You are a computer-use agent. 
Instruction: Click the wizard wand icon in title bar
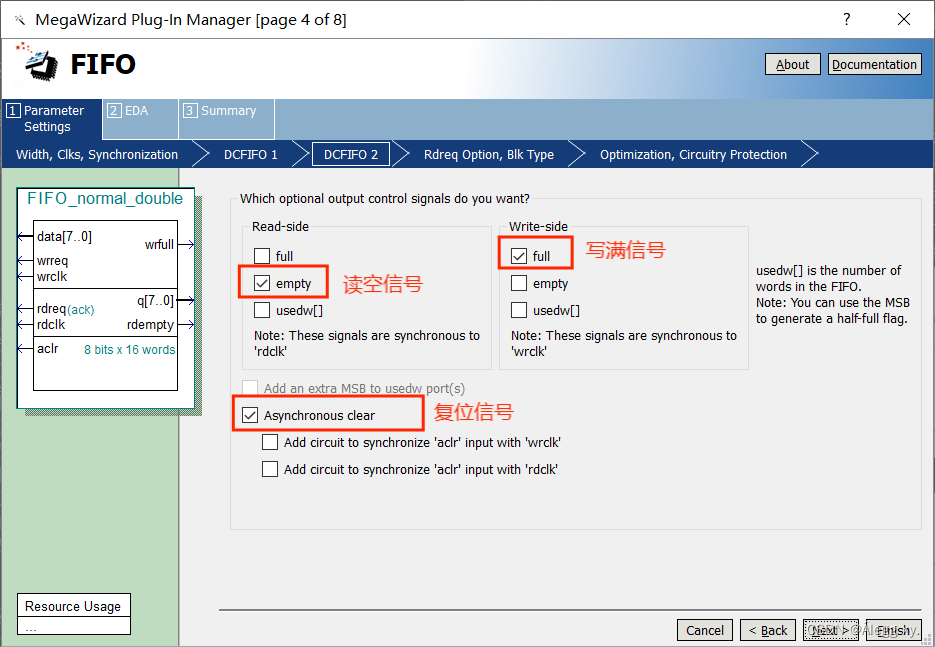(20, 20)
